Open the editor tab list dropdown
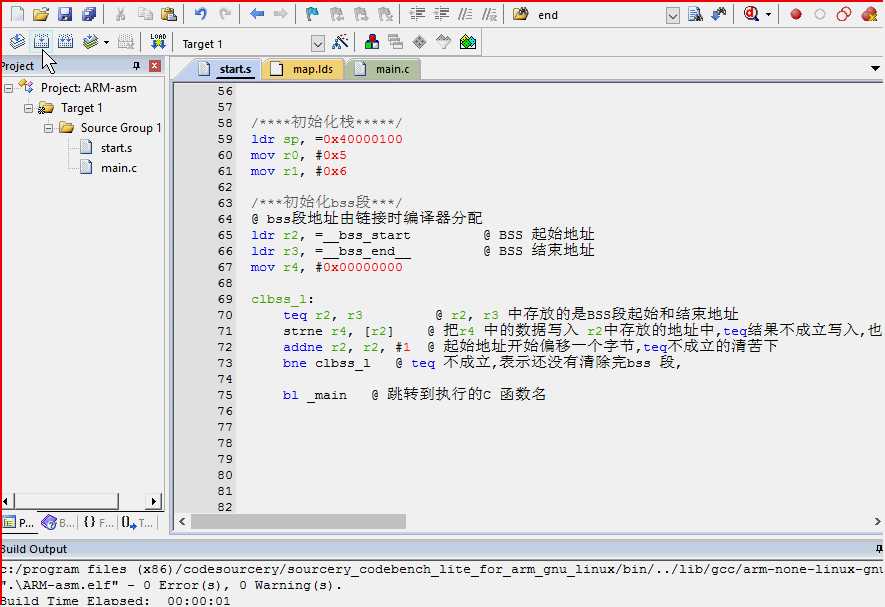 point(875,68)
